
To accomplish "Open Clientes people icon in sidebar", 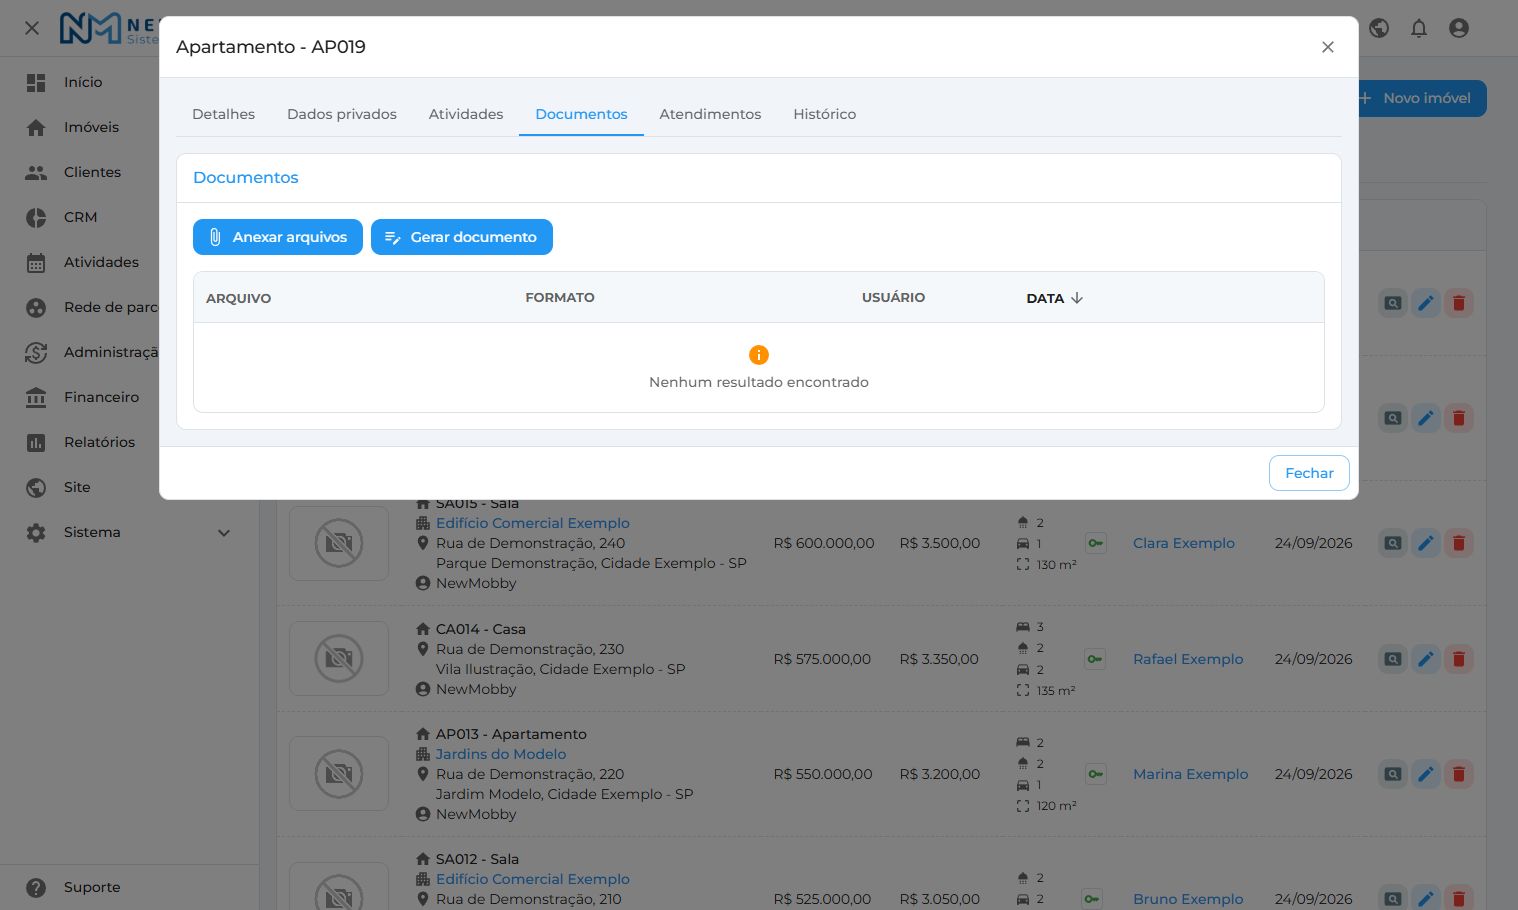I will click(36, 173).
